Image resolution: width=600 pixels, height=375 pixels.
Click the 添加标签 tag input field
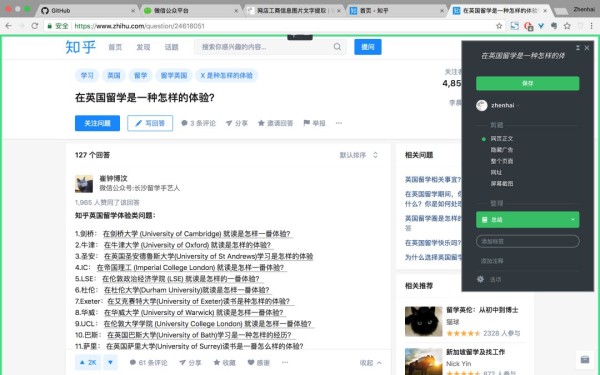click(x=527, y=241)
